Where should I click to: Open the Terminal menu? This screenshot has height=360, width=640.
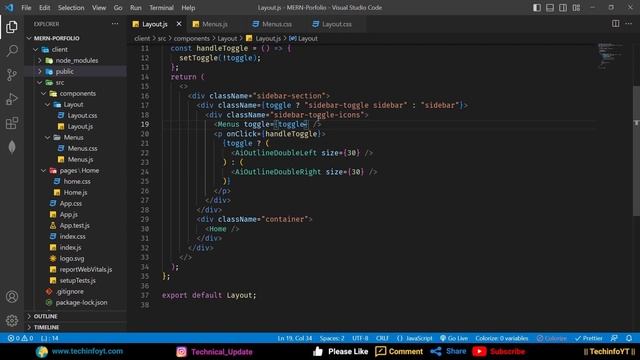tap(161, 8)
